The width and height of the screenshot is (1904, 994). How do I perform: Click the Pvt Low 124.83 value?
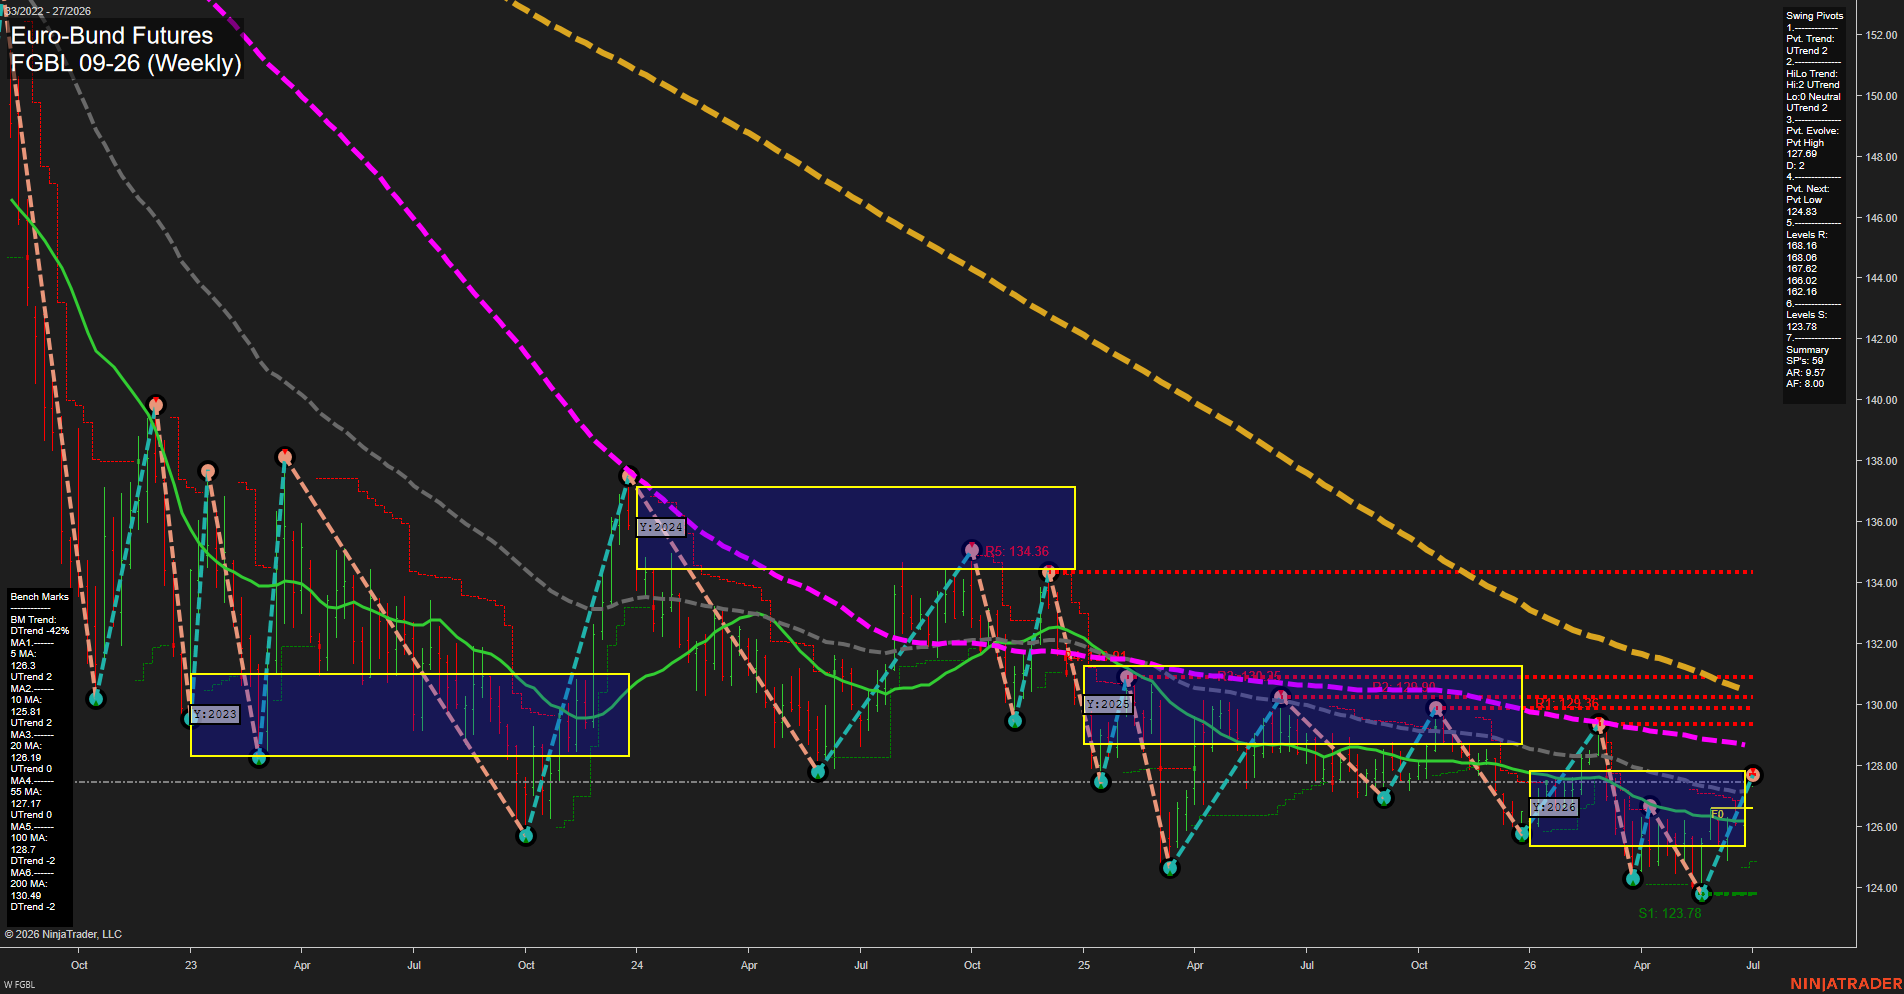pyautogui.click(x=1804, y=206)
